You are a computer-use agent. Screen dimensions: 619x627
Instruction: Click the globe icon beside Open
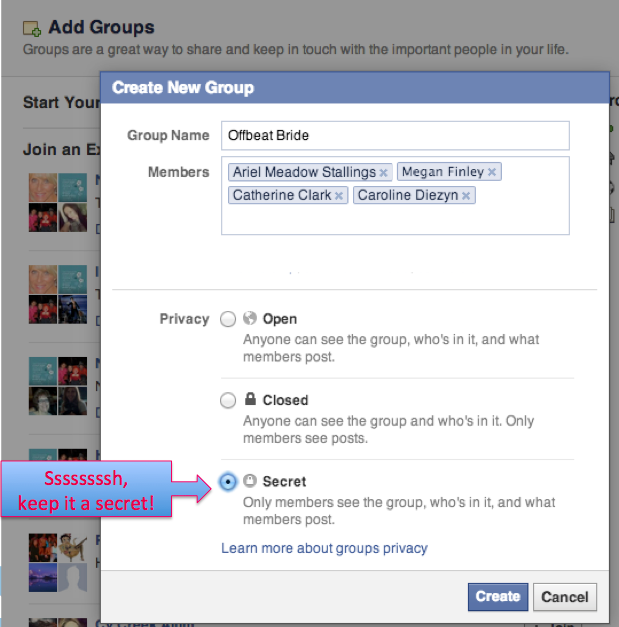pyautogui.click(x=250, y=319)
